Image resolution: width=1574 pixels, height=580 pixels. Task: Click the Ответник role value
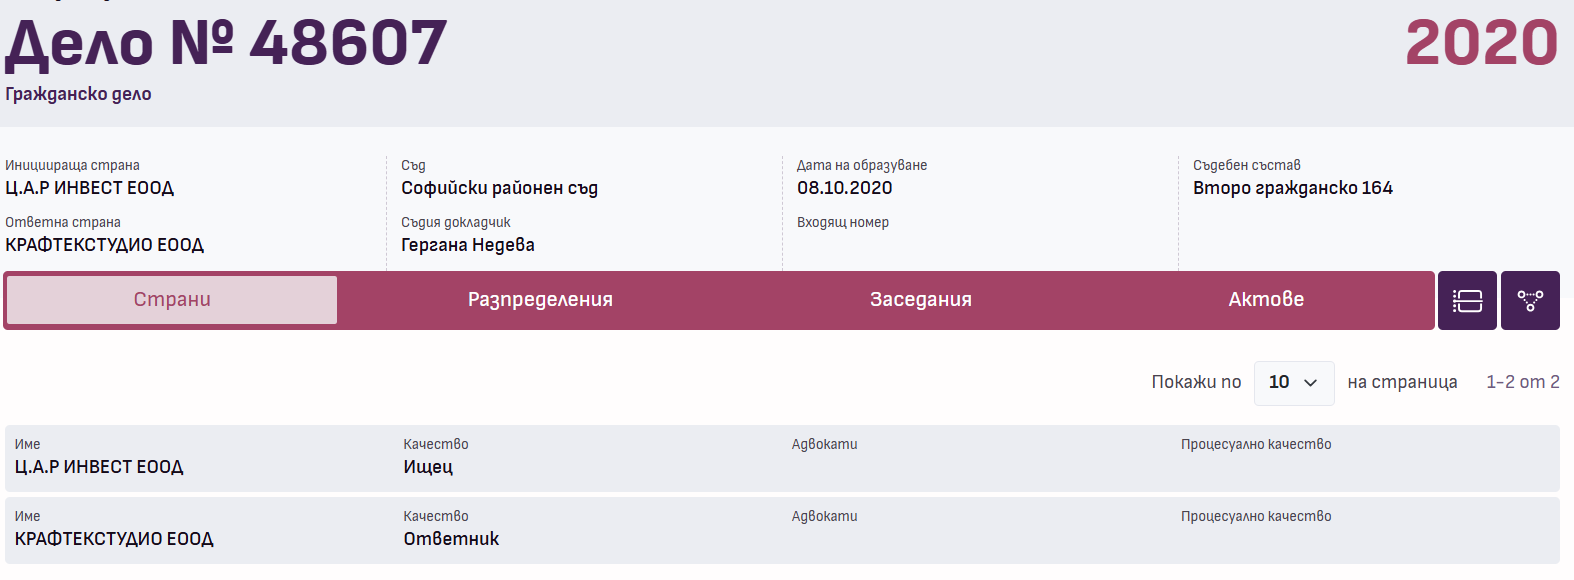451,539
